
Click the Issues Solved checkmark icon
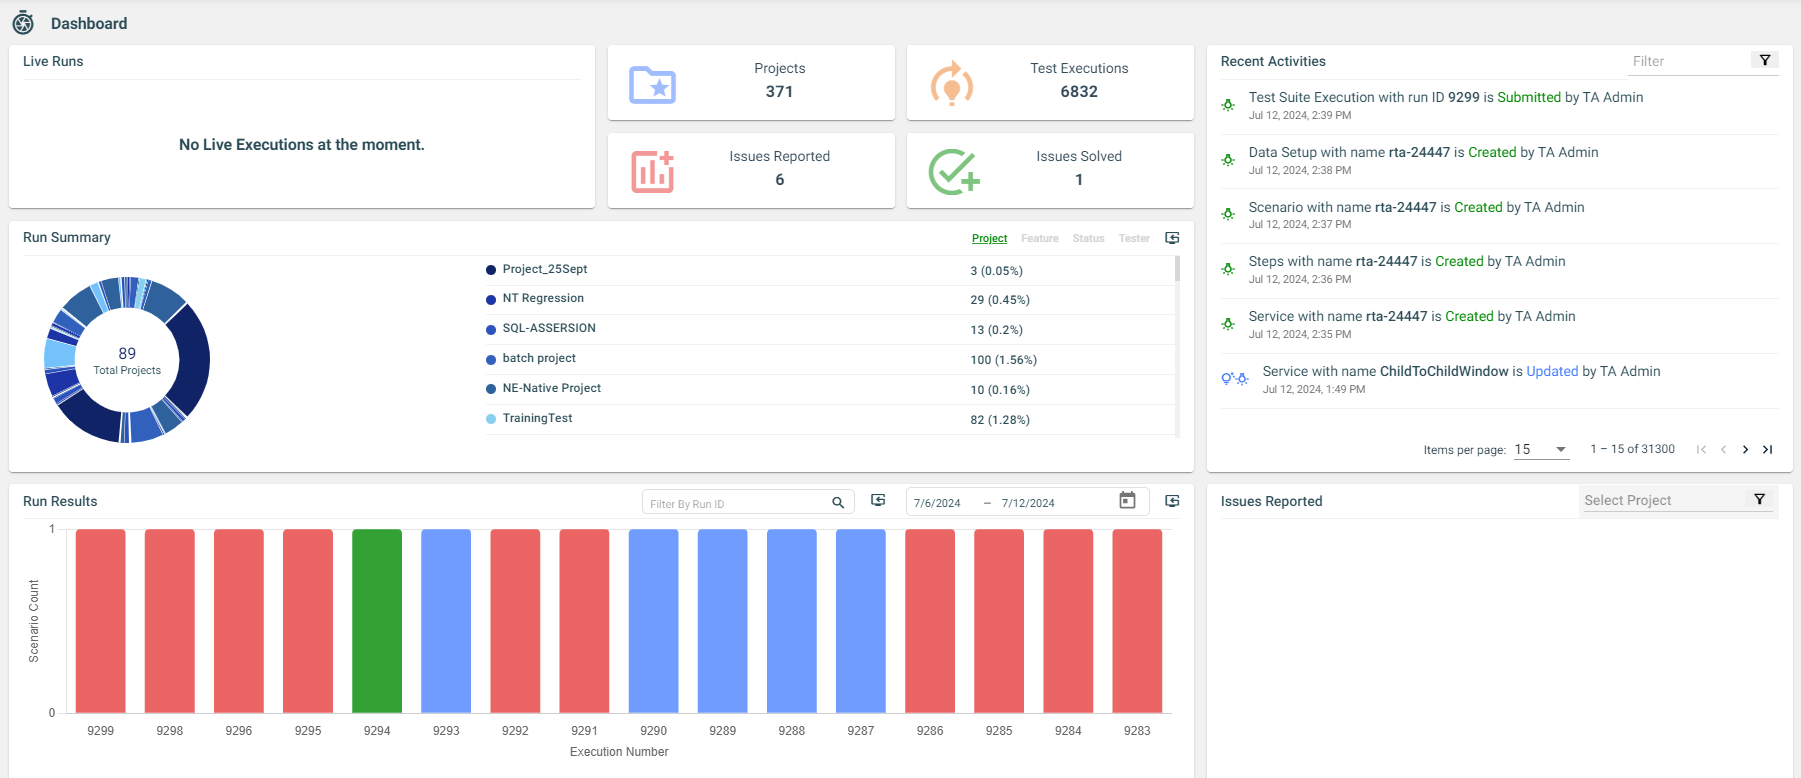tap(953, 172)
